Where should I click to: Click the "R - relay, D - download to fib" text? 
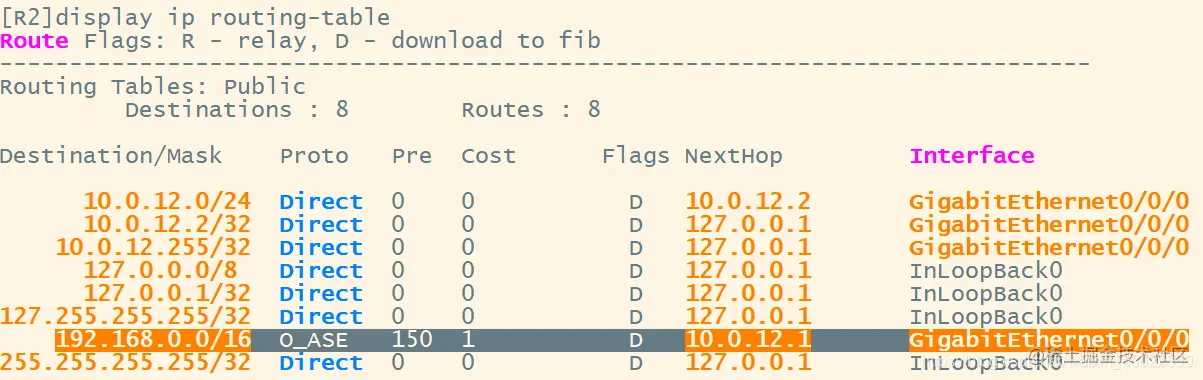tap(391, 41)
